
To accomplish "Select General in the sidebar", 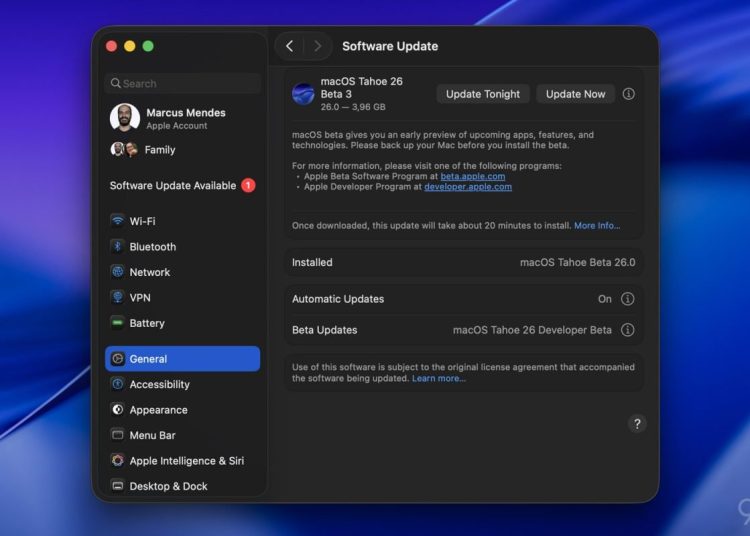I will [182, 359].
